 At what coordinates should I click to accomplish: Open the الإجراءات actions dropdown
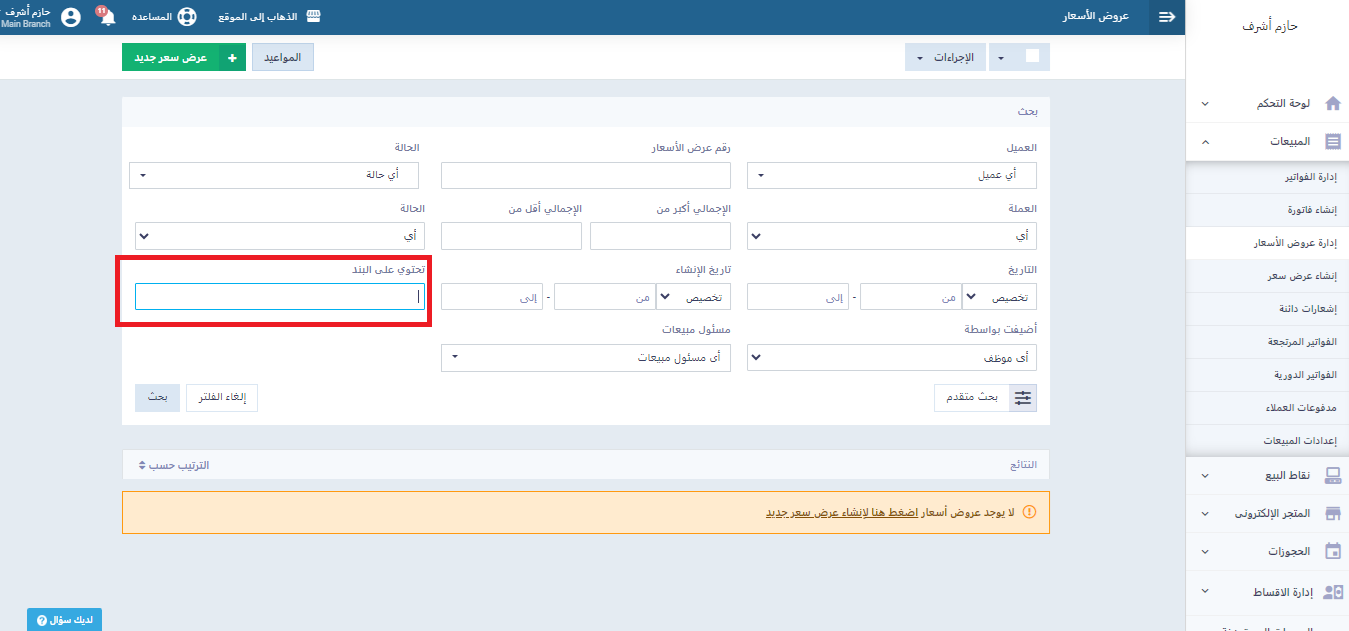(945, 58)
